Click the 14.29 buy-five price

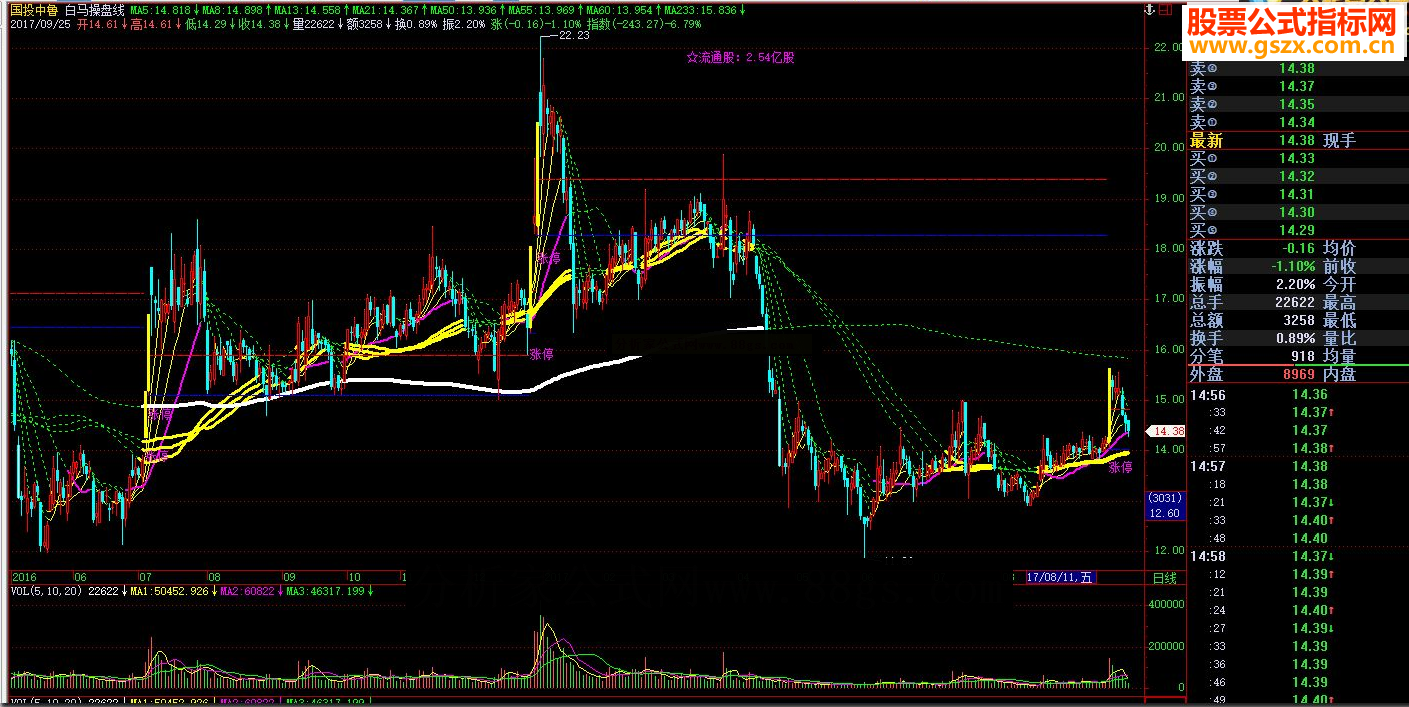(1297, 231)
